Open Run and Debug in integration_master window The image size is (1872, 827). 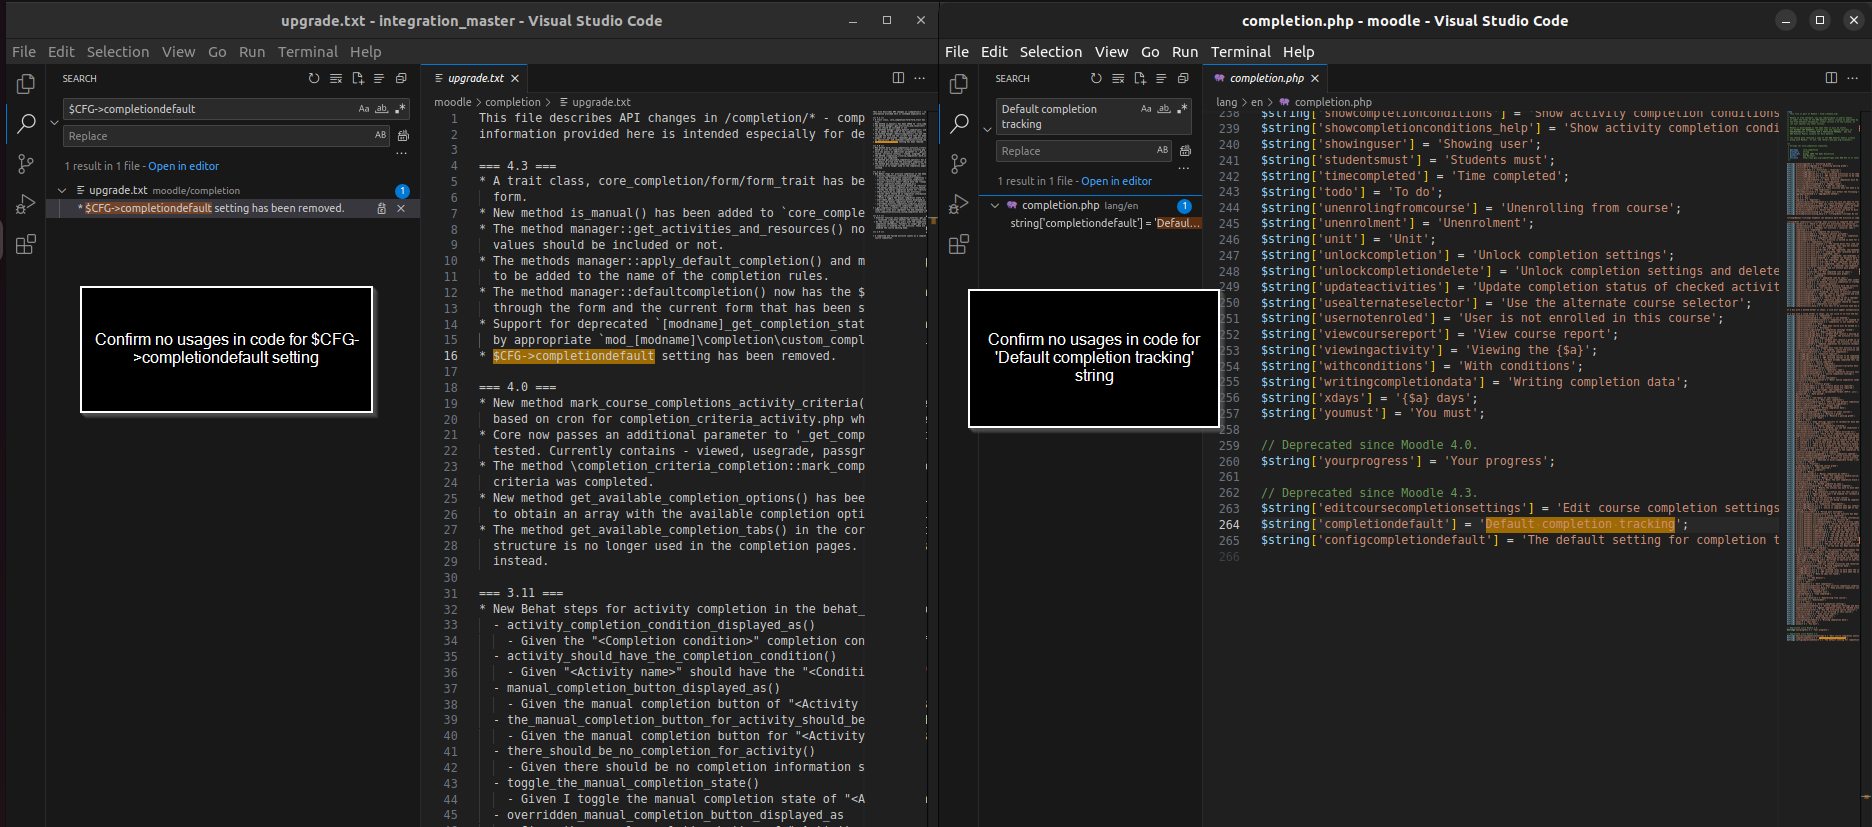click(26, 204)
